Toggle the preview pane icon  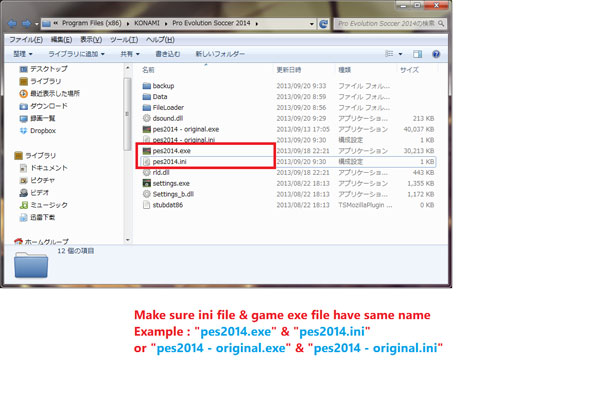coord(417,54)
